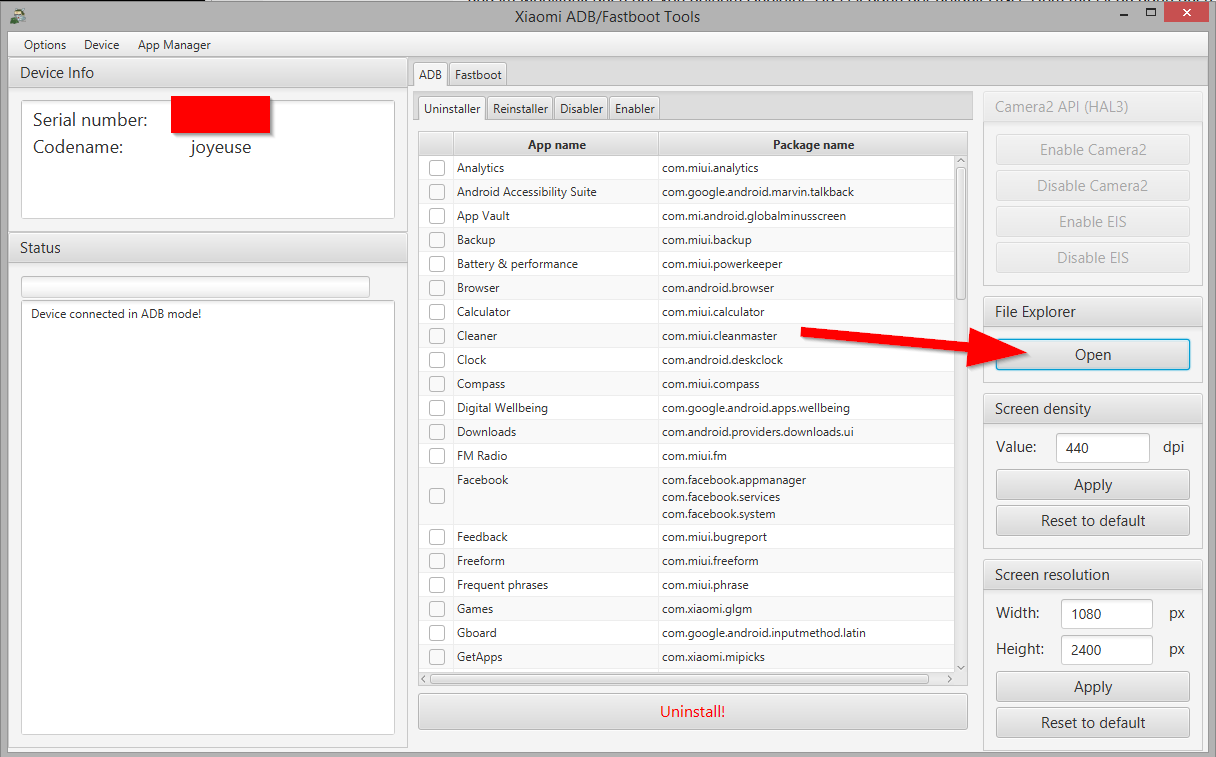Click the app icon in the title bar
1216x757 pixels.
click(18, 16)
